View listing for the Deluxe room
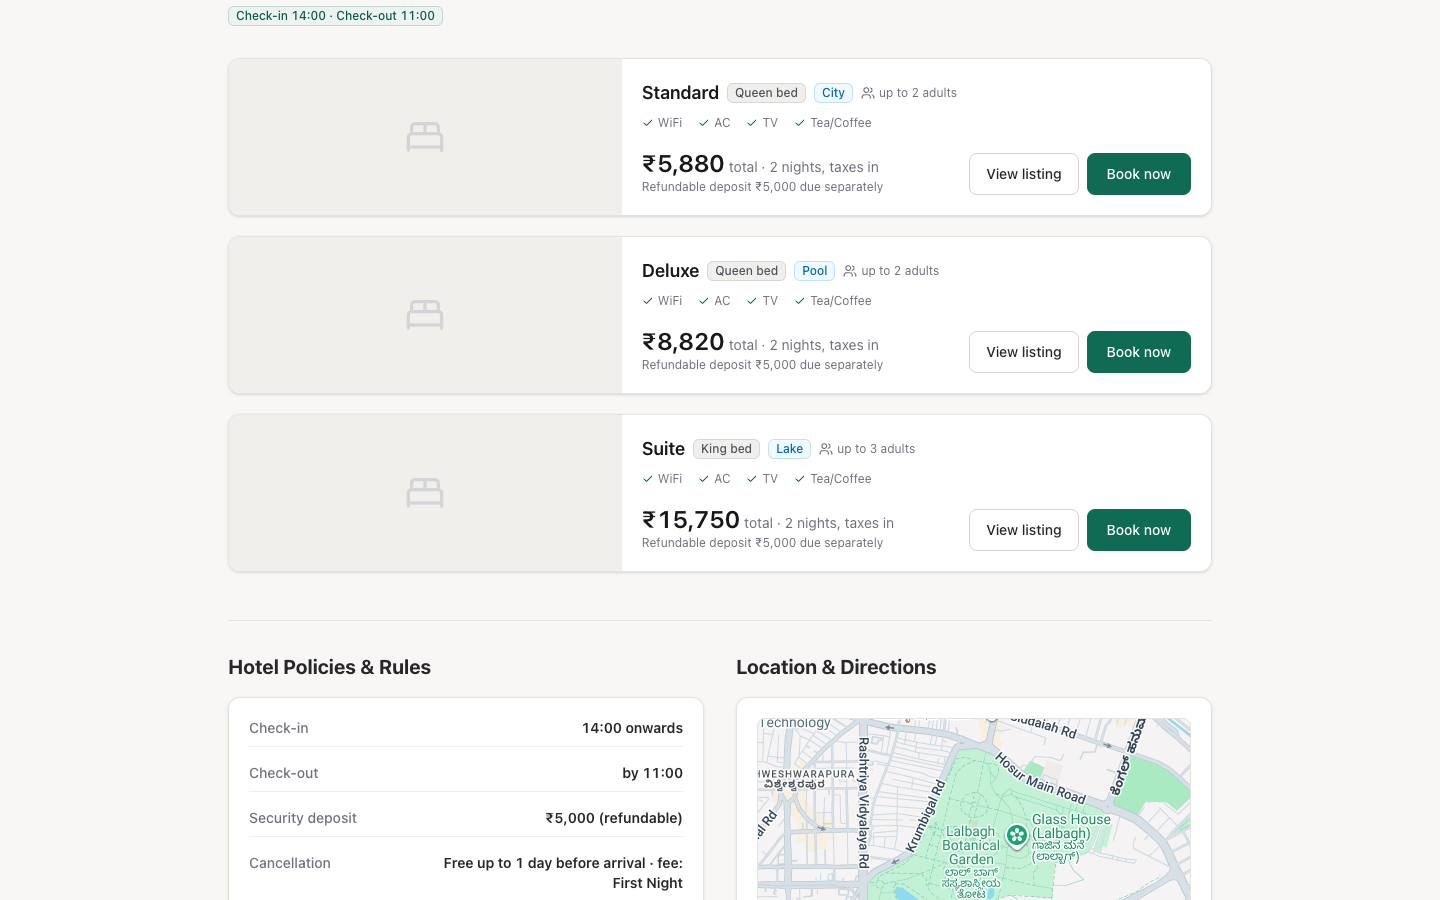 tap(1024, 352)
